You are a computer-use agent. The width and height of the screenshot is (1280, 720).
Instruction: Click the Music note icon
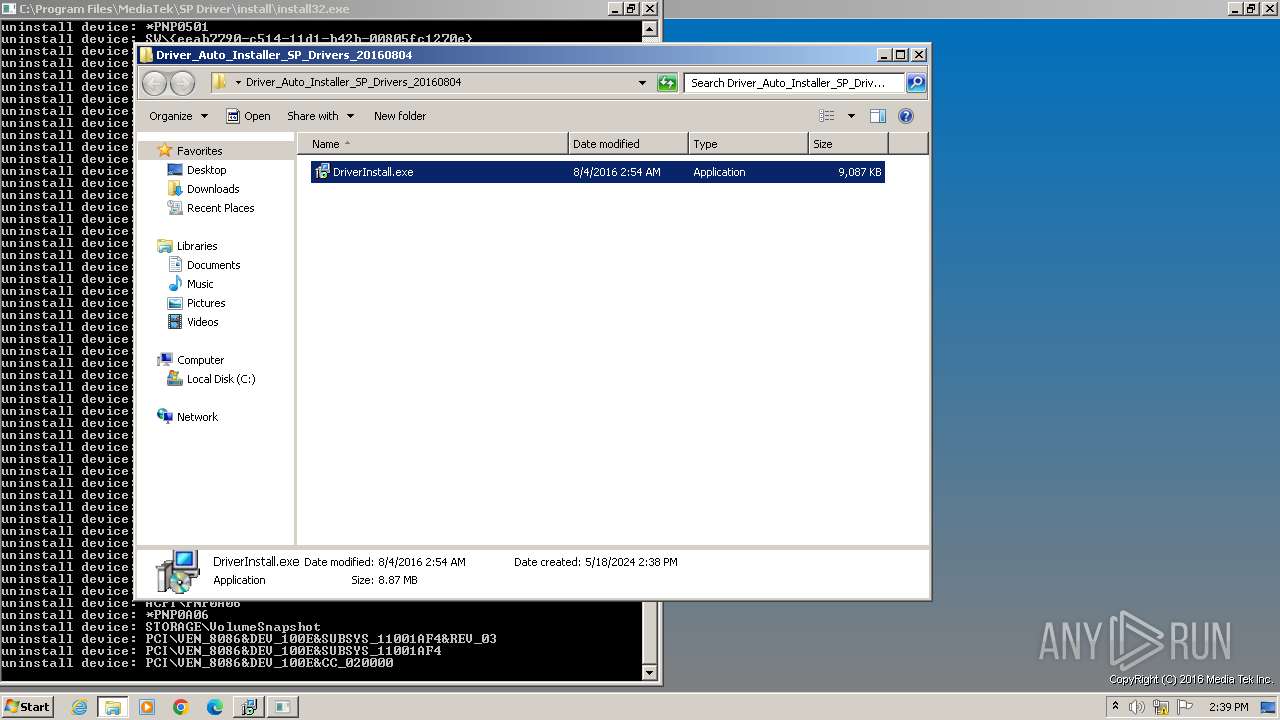(175, 284)
